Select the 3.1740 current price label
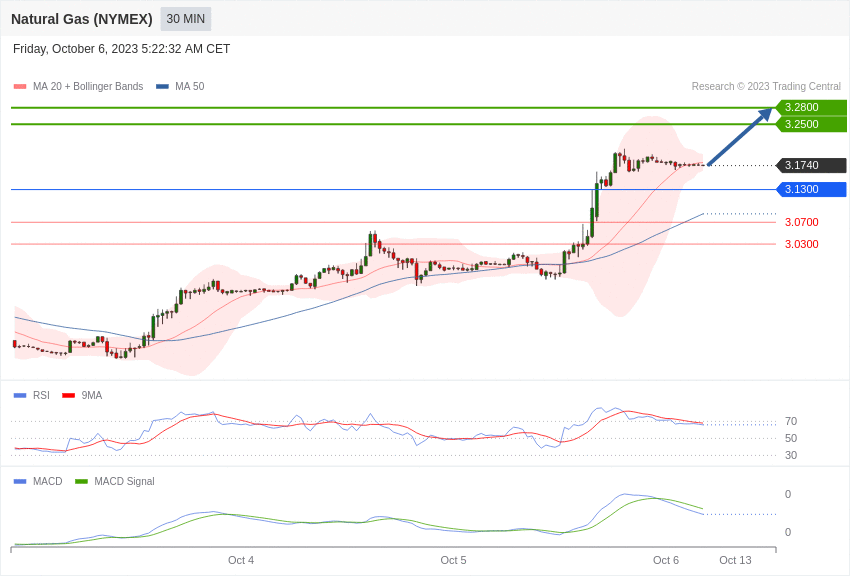The image size is (850, 576). click(x=811, y=165)
